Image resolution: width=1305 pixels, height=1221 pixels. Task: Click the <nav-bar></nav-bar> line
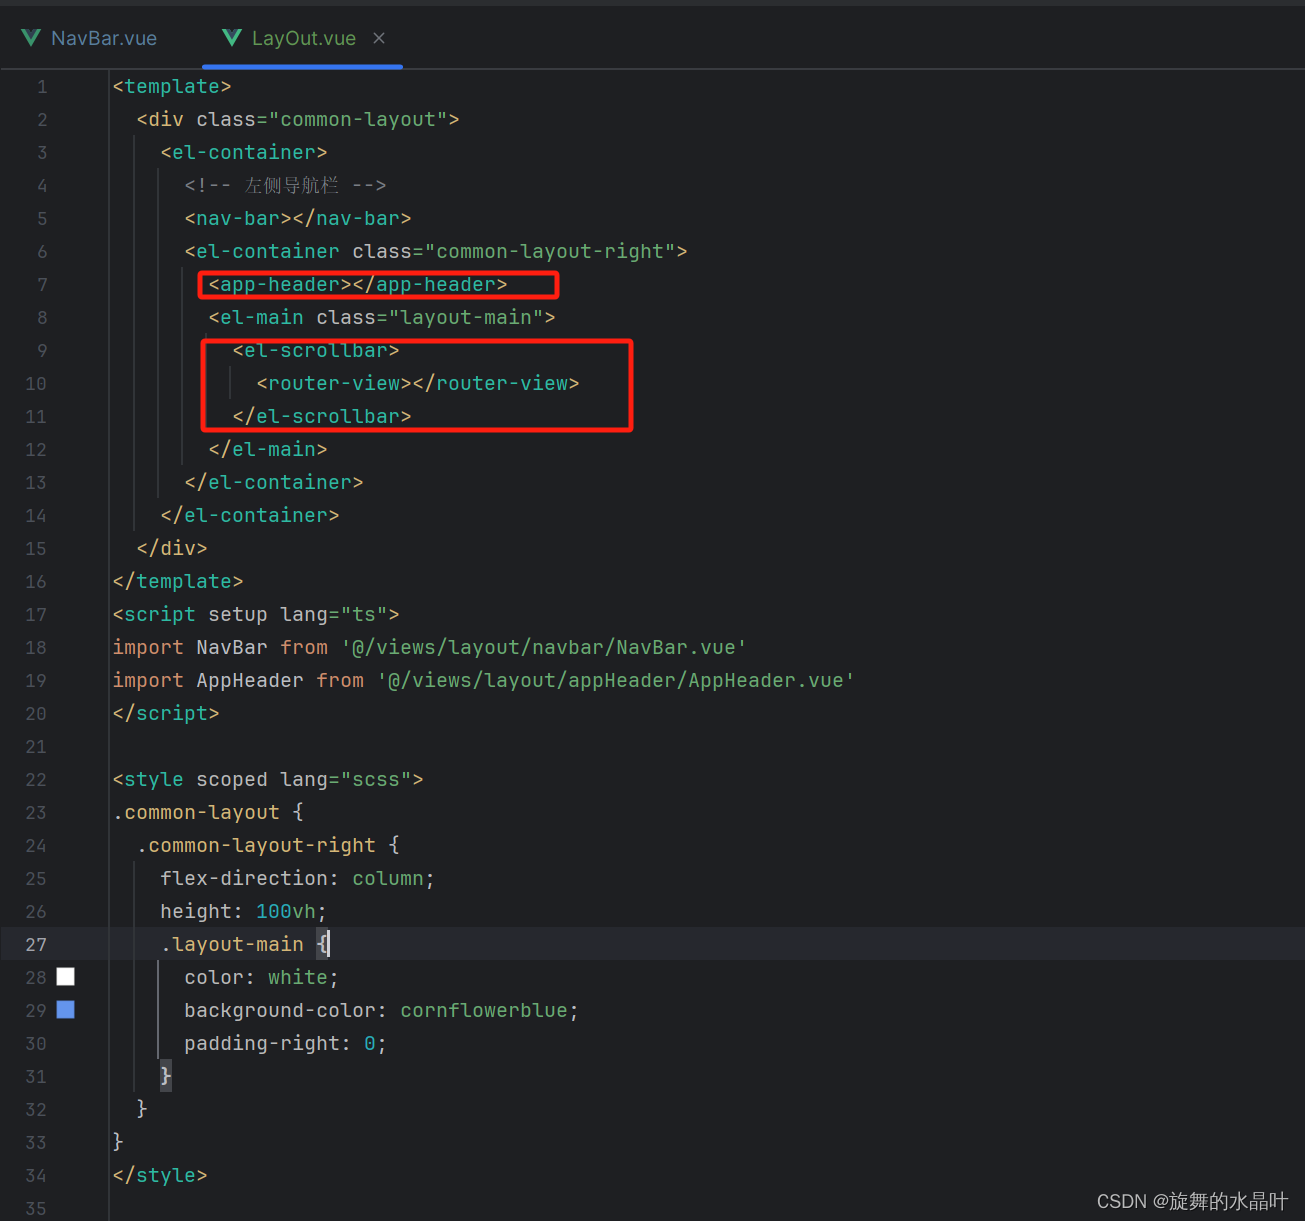tap(298, 218)
